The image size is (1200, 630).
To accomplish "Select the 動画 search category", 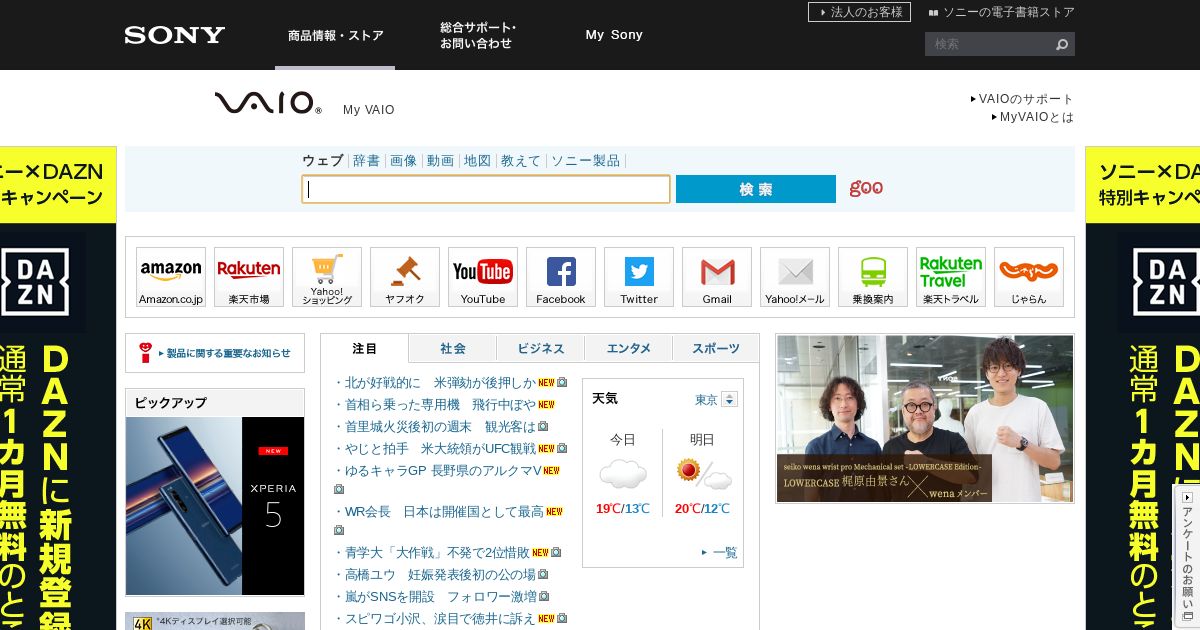I will [440, 160].
